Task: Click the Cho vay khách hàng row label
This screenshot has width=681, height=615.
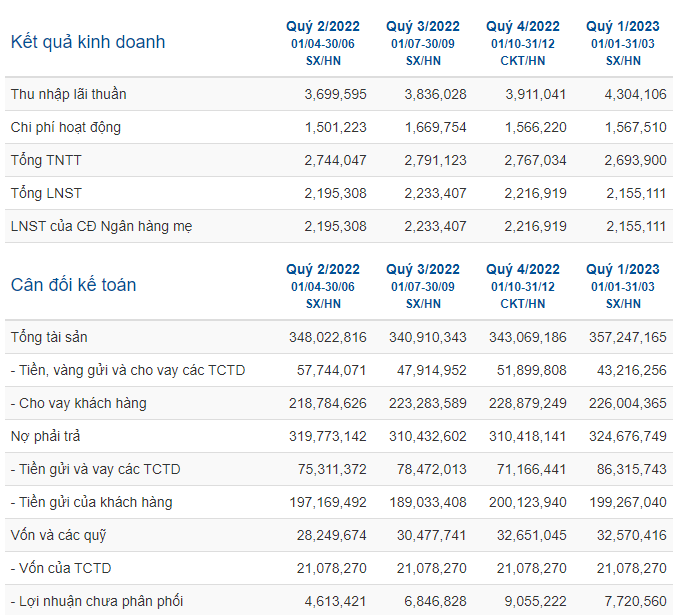Action: pyautogui.click(x=79, y=403)
